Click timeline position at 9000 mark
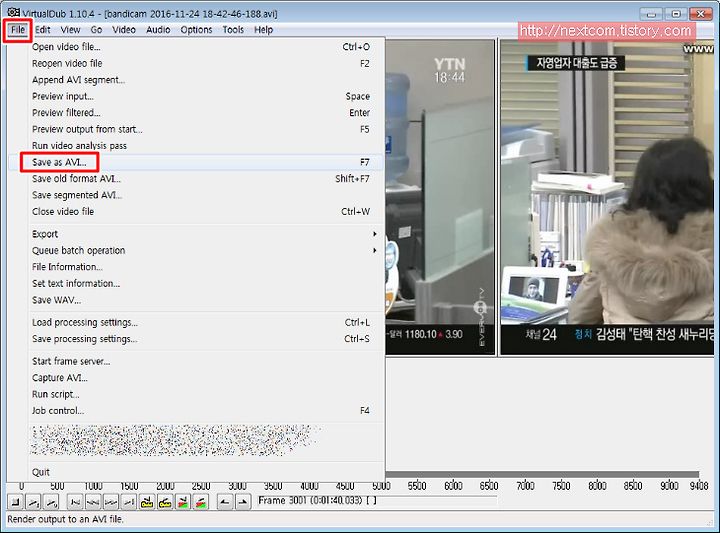 669,486
